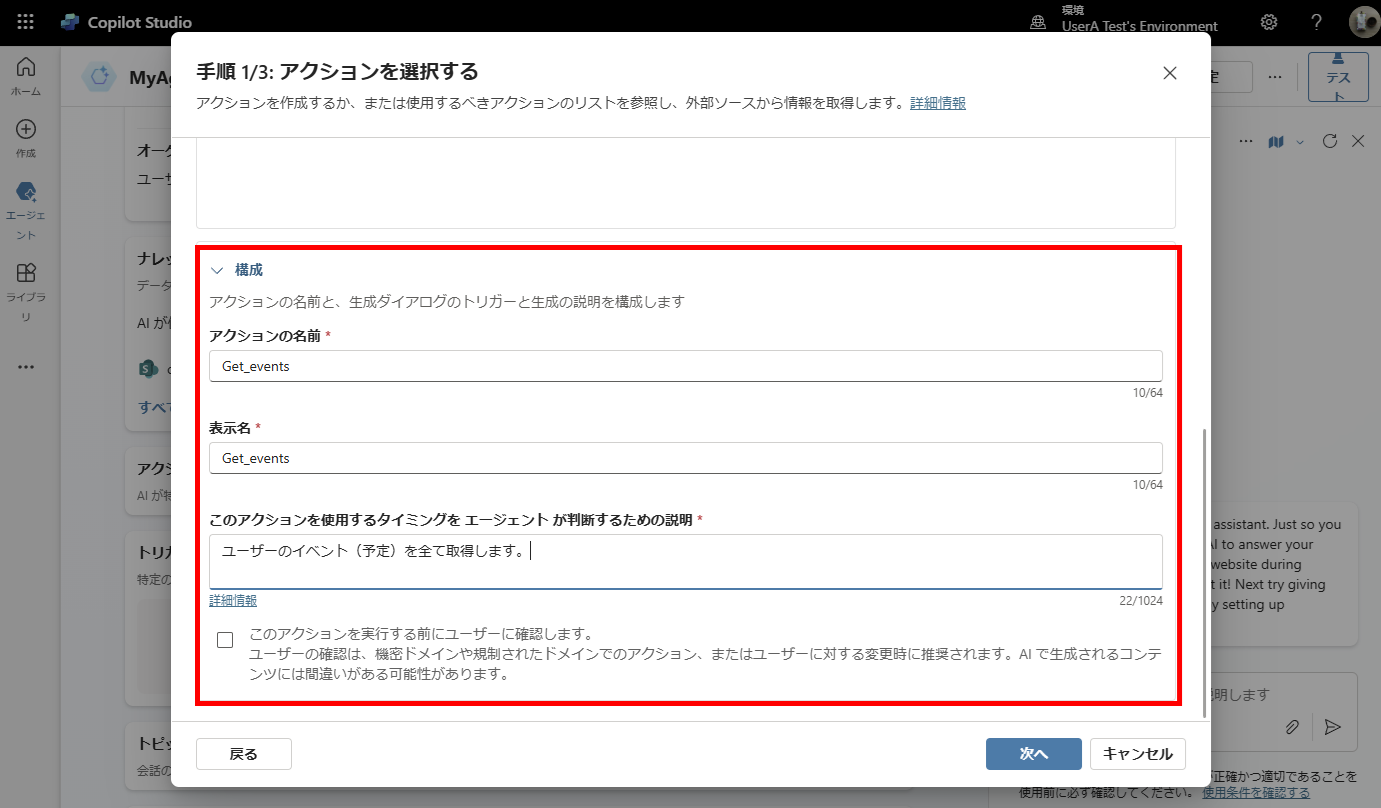Click the dialog's vertical scrollbar
Screen dimensions: 1381x808
coord(1206,570)
